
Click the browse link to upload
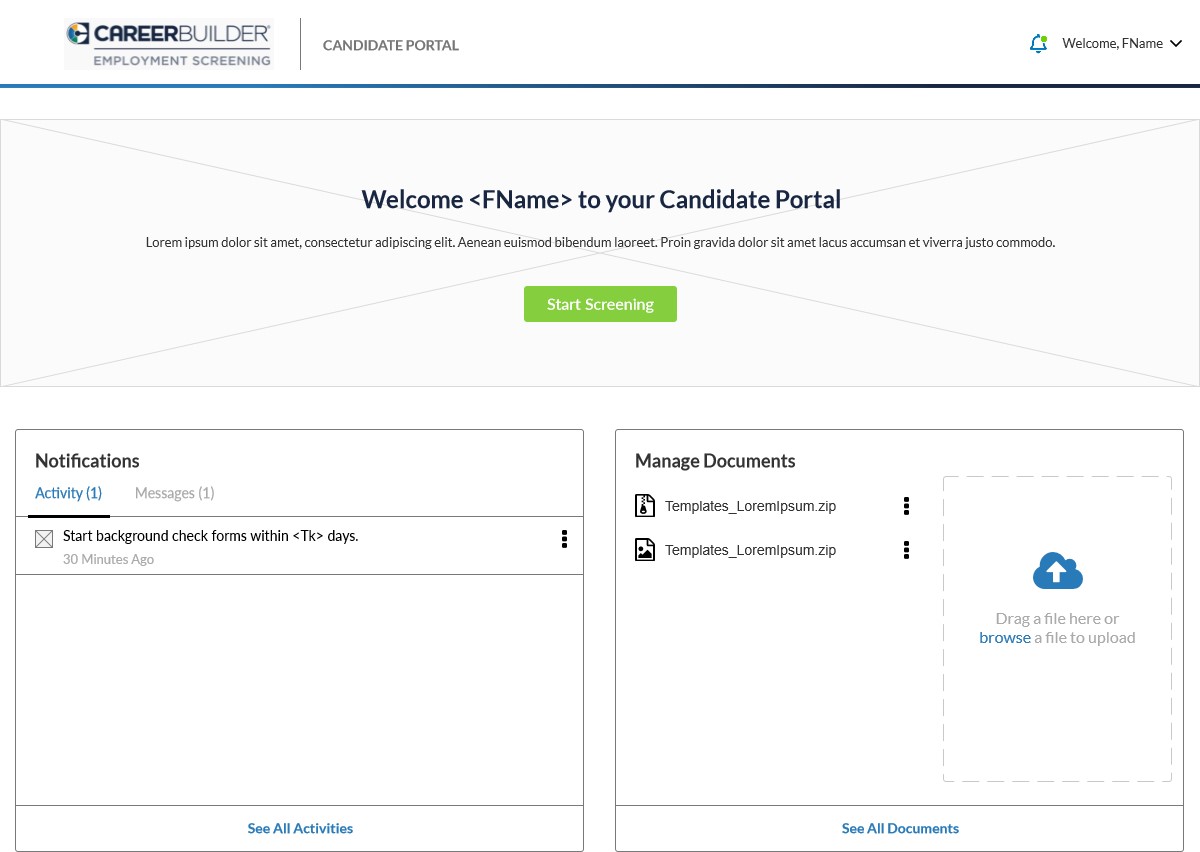(x=1004, y=638)
